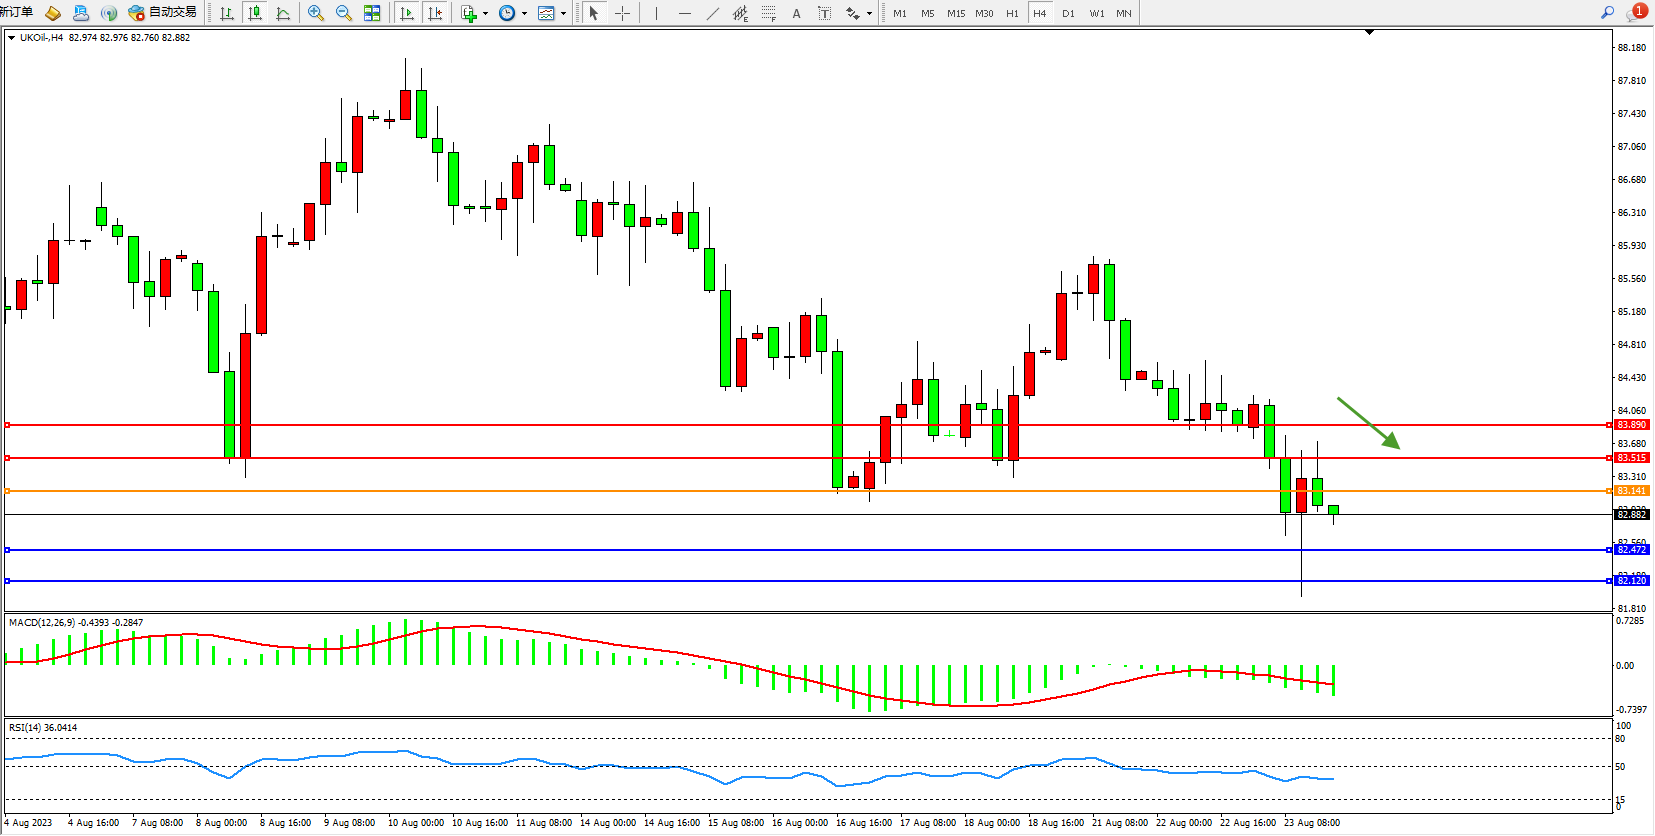Switch to the M15 timeframe

tap(956, 13)
